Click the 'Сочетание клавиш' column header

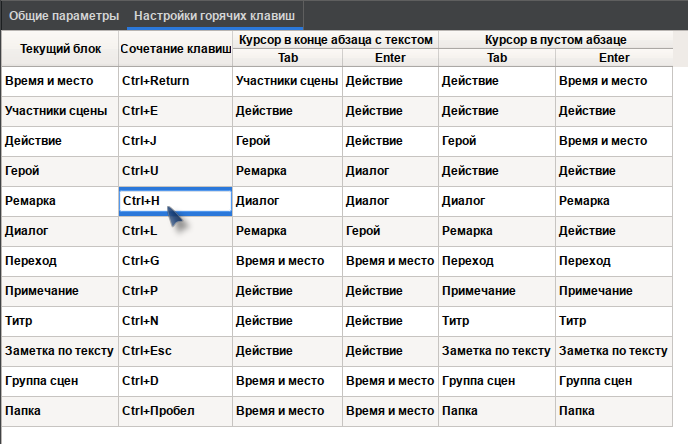(176, 49)
